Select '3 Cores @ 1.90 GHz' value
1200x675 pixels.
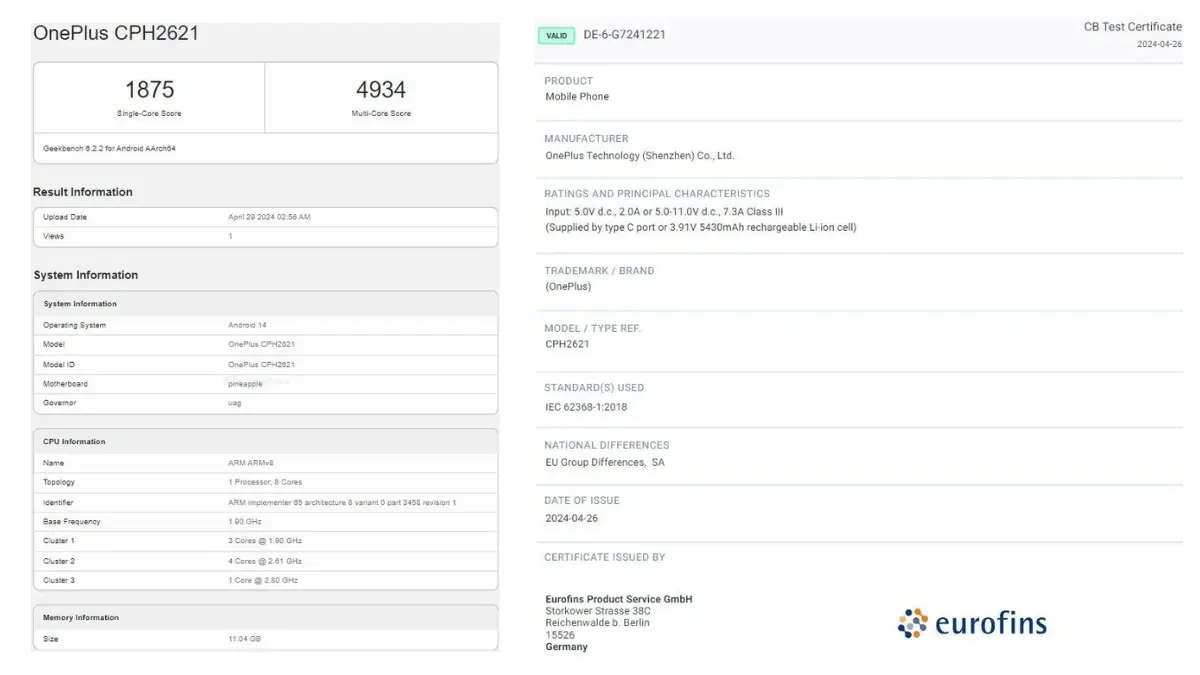[x=264, y=541]
